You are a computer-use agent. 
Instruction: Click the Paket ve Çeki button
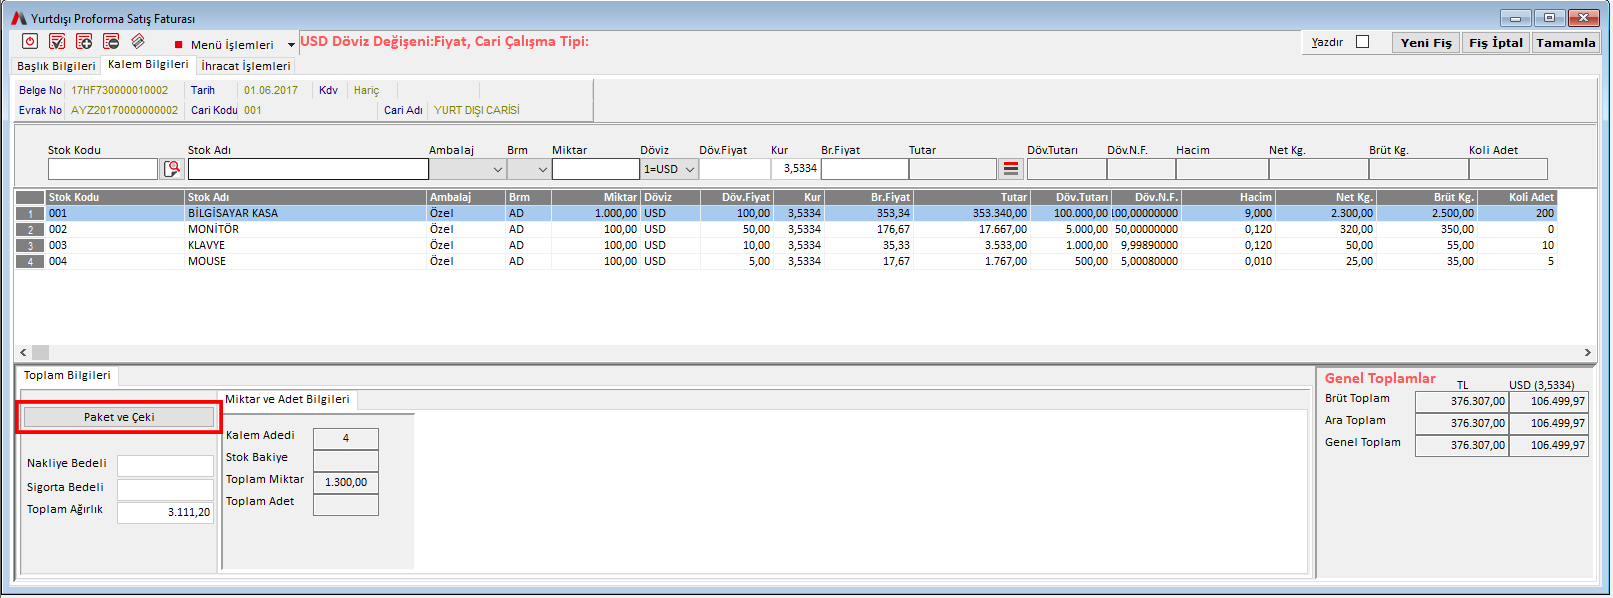[x=119, y=417]
